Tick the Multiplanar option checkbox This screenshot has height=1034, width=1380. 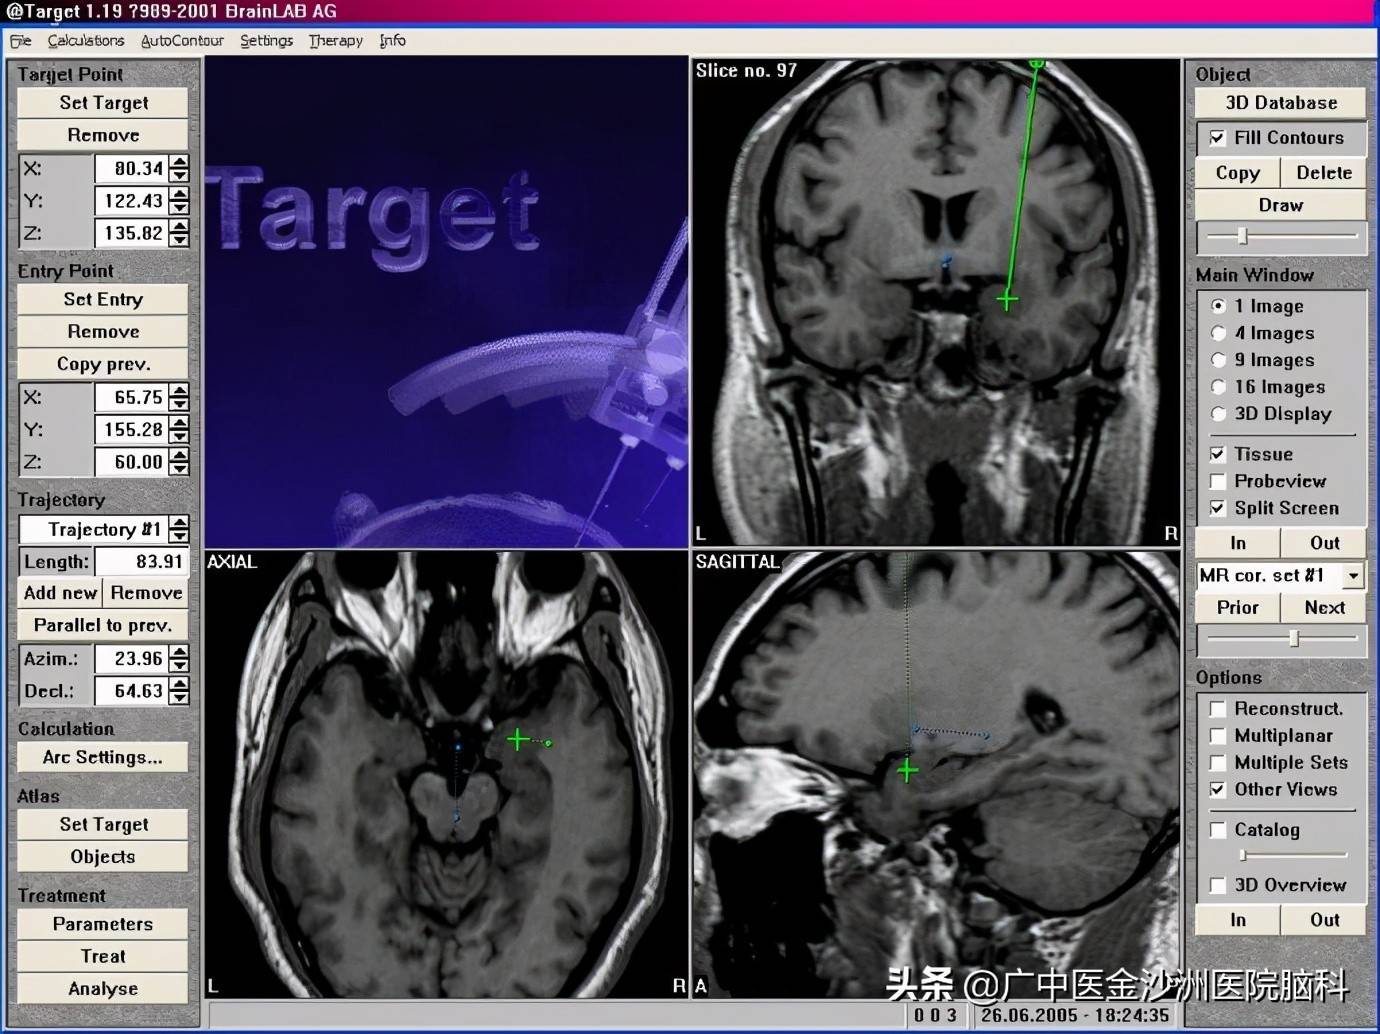(1217, 736)
